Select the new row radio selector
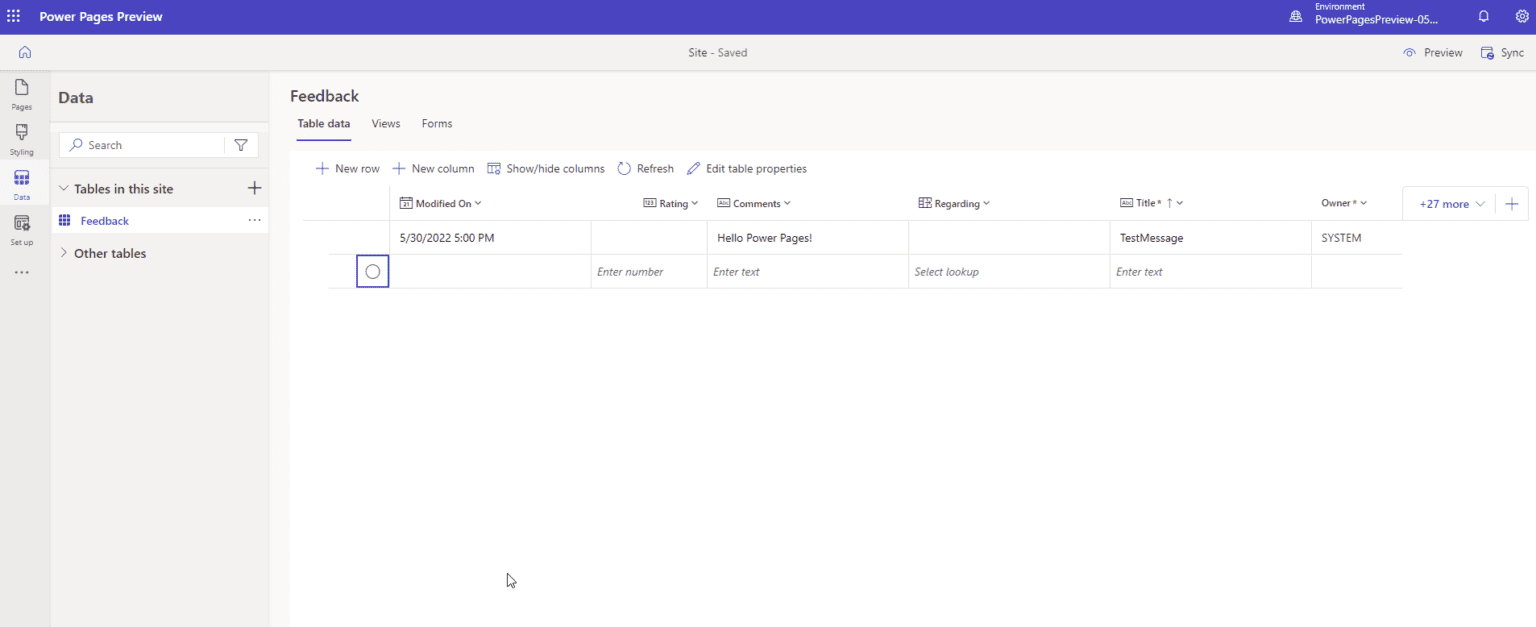 coord(372,271)
